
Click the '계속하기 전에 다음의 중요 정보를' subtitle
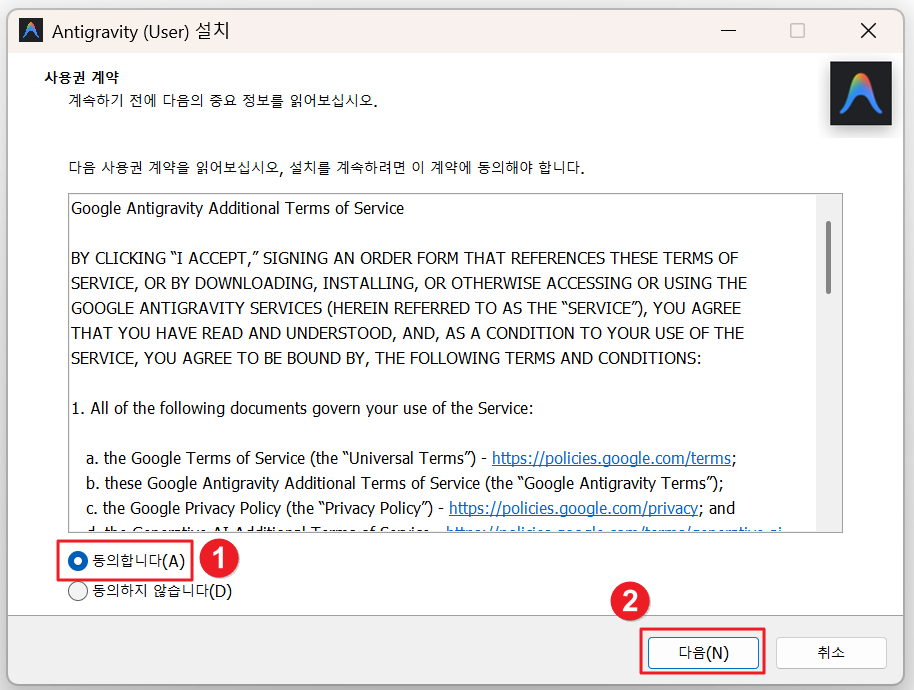(223, 101)
